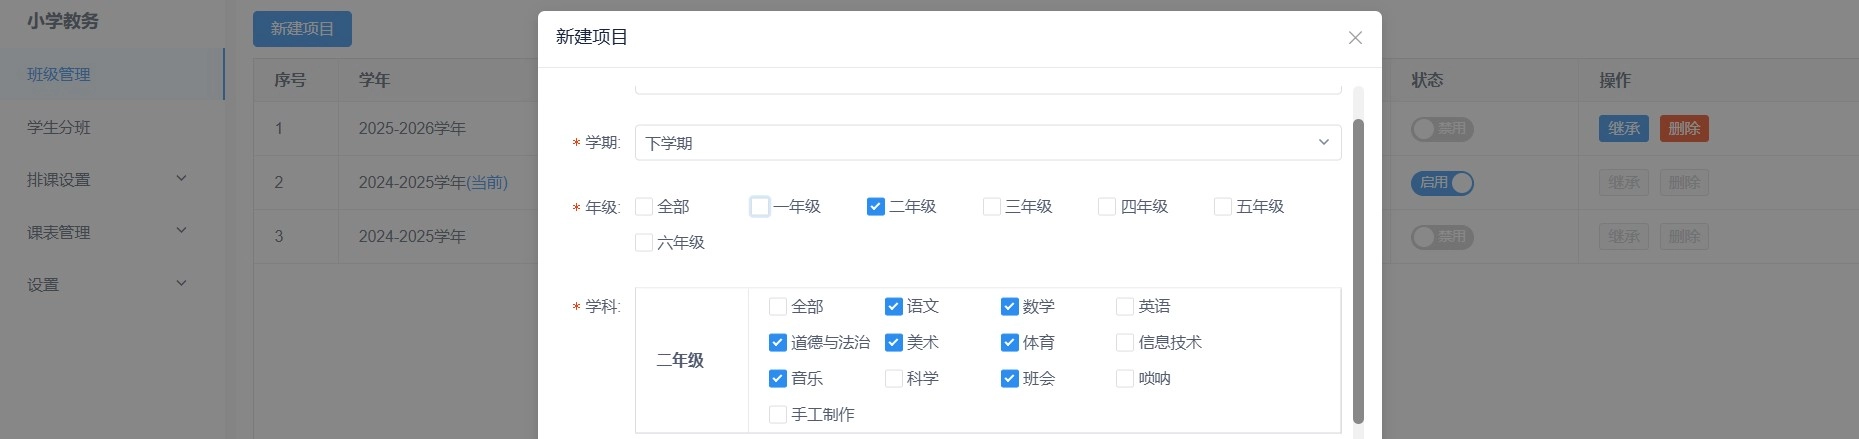This screenshot has height=439, width=1859.
Task: Select the 全部 grade checkbox
Action: click(644, 207)
